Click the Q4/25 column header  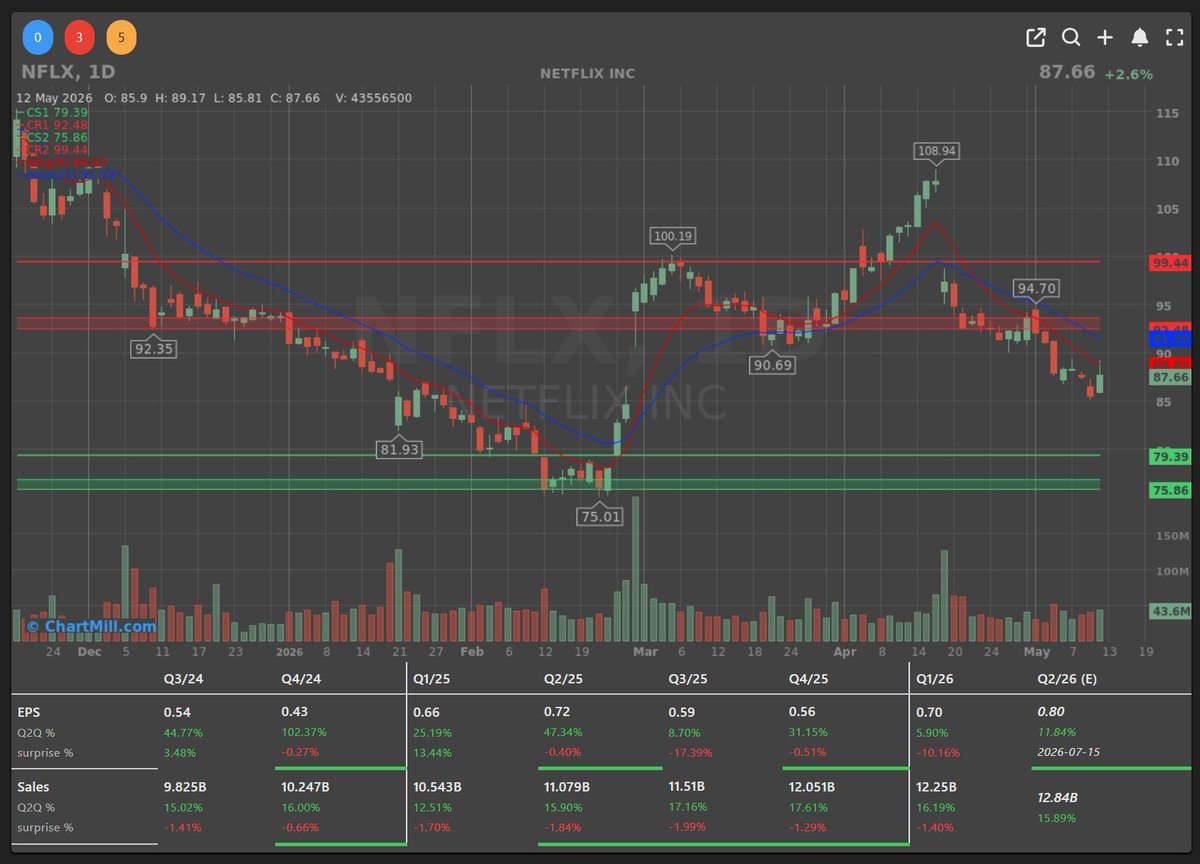(x=807, y=679)
